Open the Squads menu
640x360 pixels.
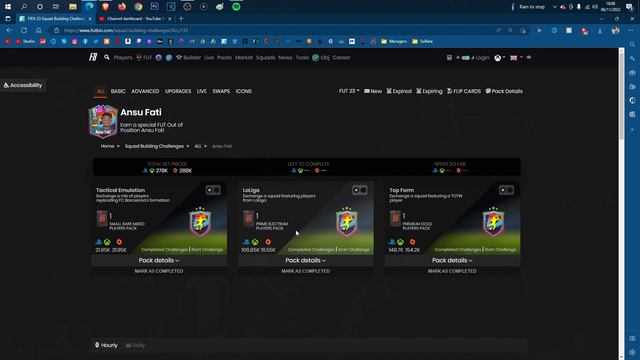point(265,58)
